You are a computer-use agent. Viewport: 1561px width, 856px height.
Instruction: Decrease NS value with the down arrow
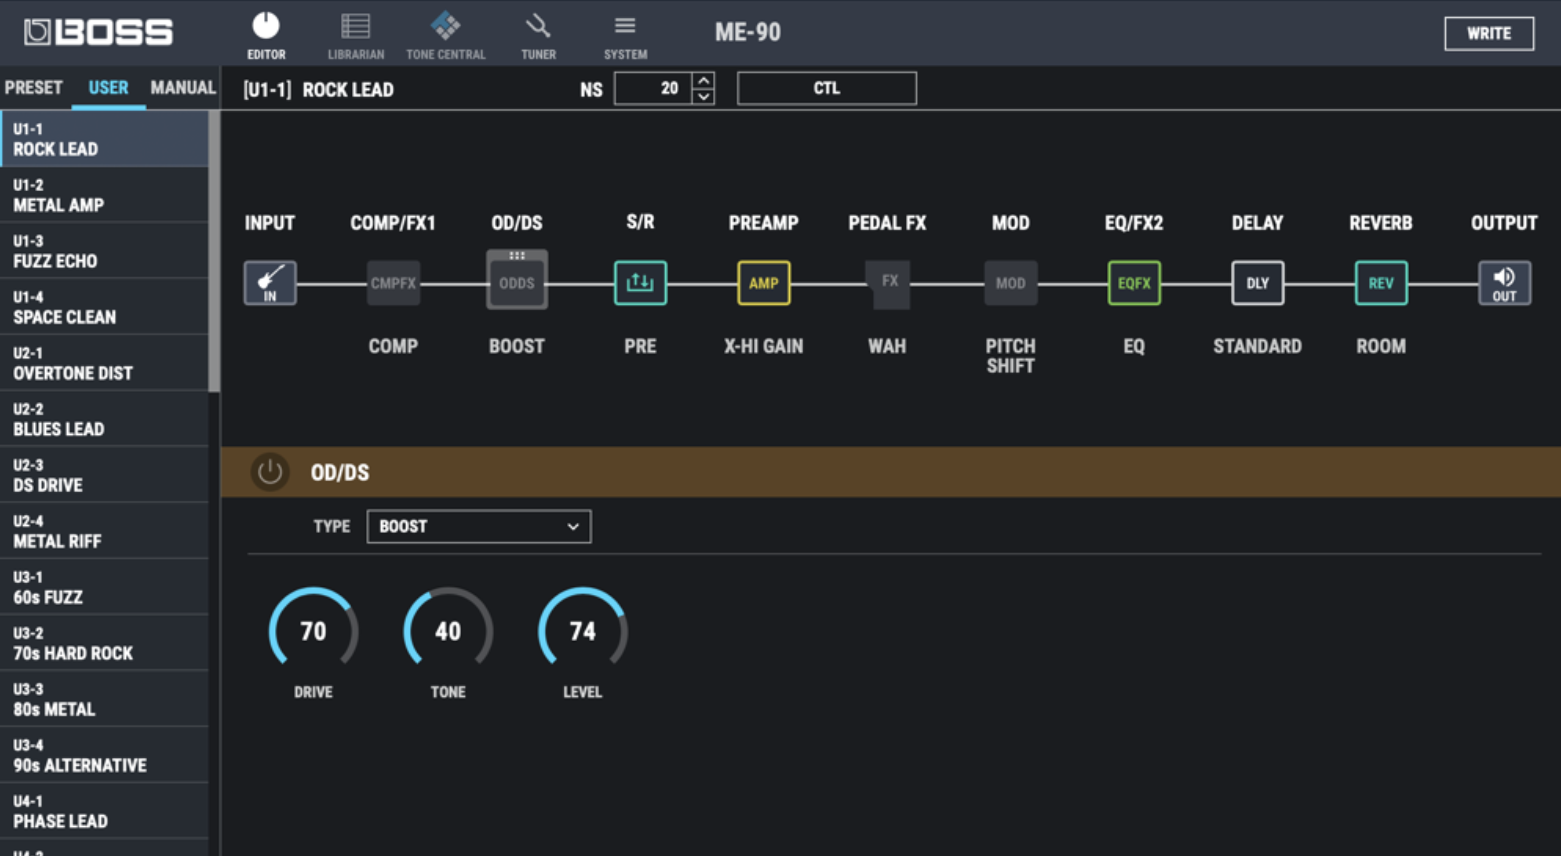pyautogui.click(x=703, y=95)
